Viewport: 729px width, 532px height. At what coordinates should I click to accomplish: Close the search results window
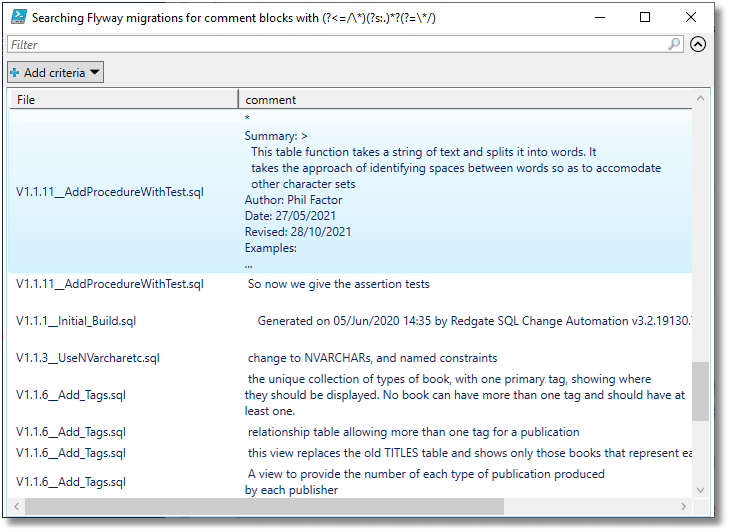(691, 17)
